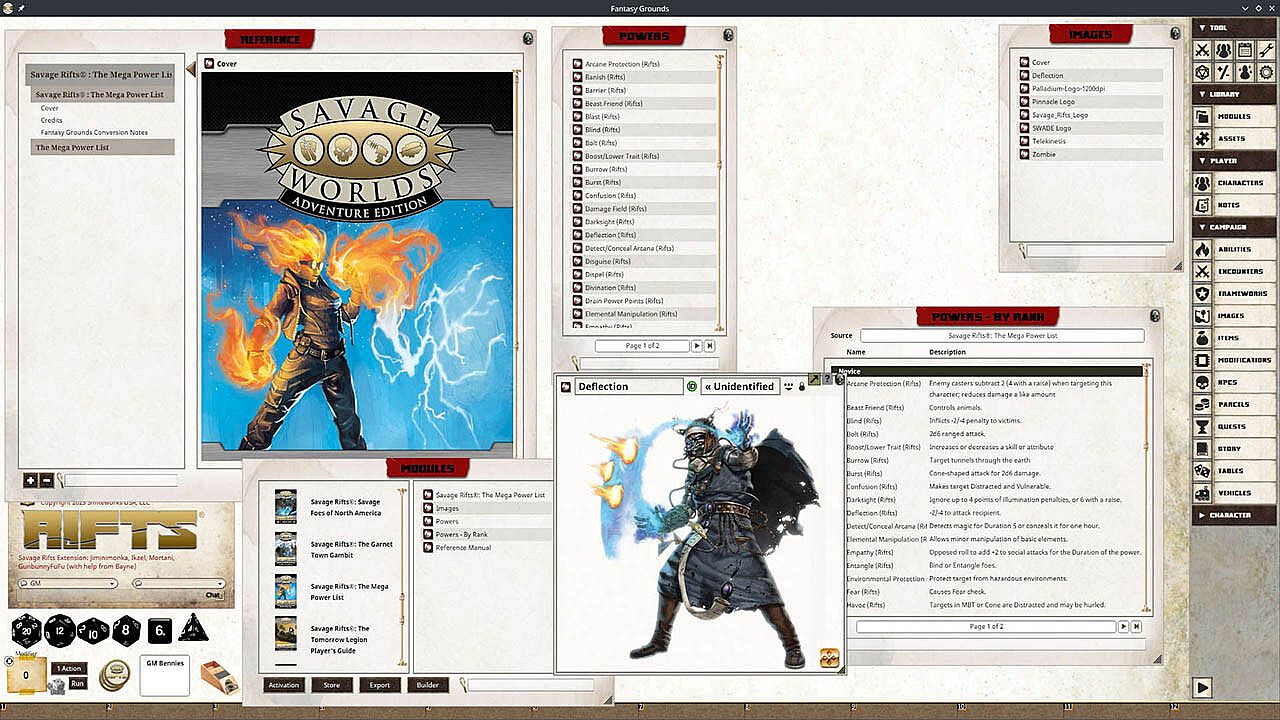Viewport: 1280px width, 720px height.
Task: Click the 1 Action button
Action: coord(68,668)
